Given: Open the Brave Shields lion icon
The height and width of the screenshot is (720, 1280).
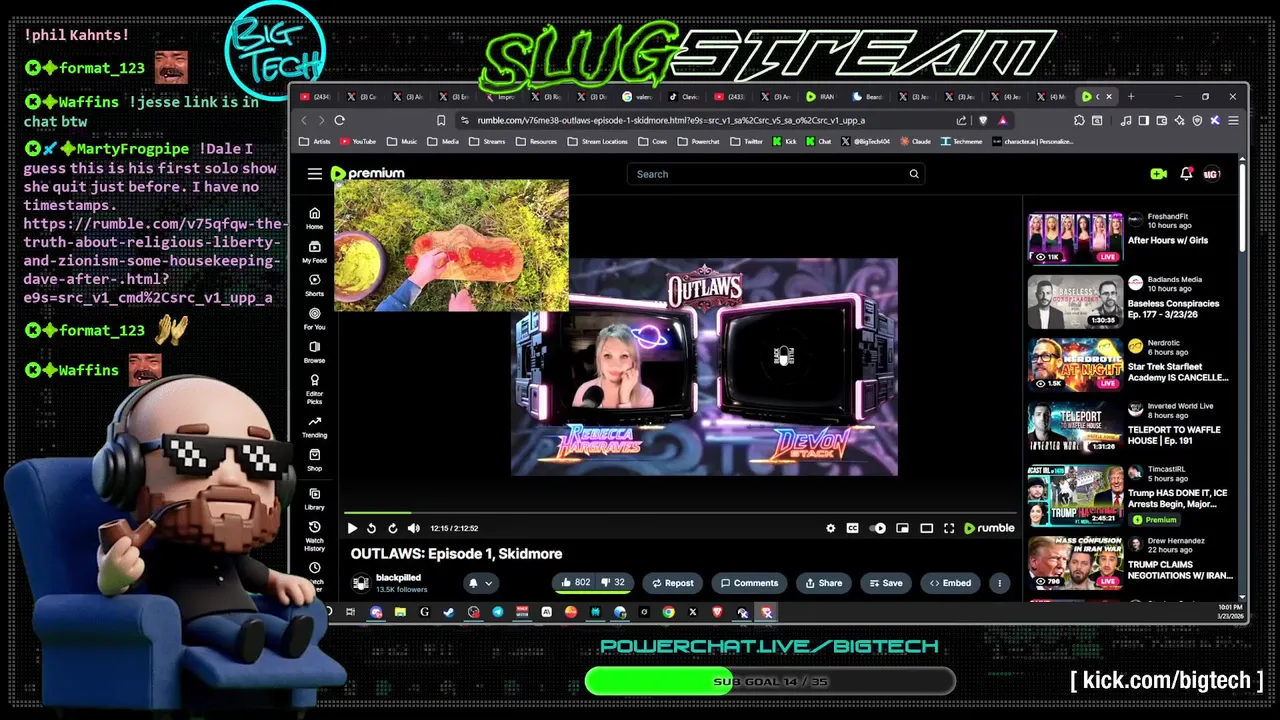Looking at the screenshot, I should click(982, 120).
